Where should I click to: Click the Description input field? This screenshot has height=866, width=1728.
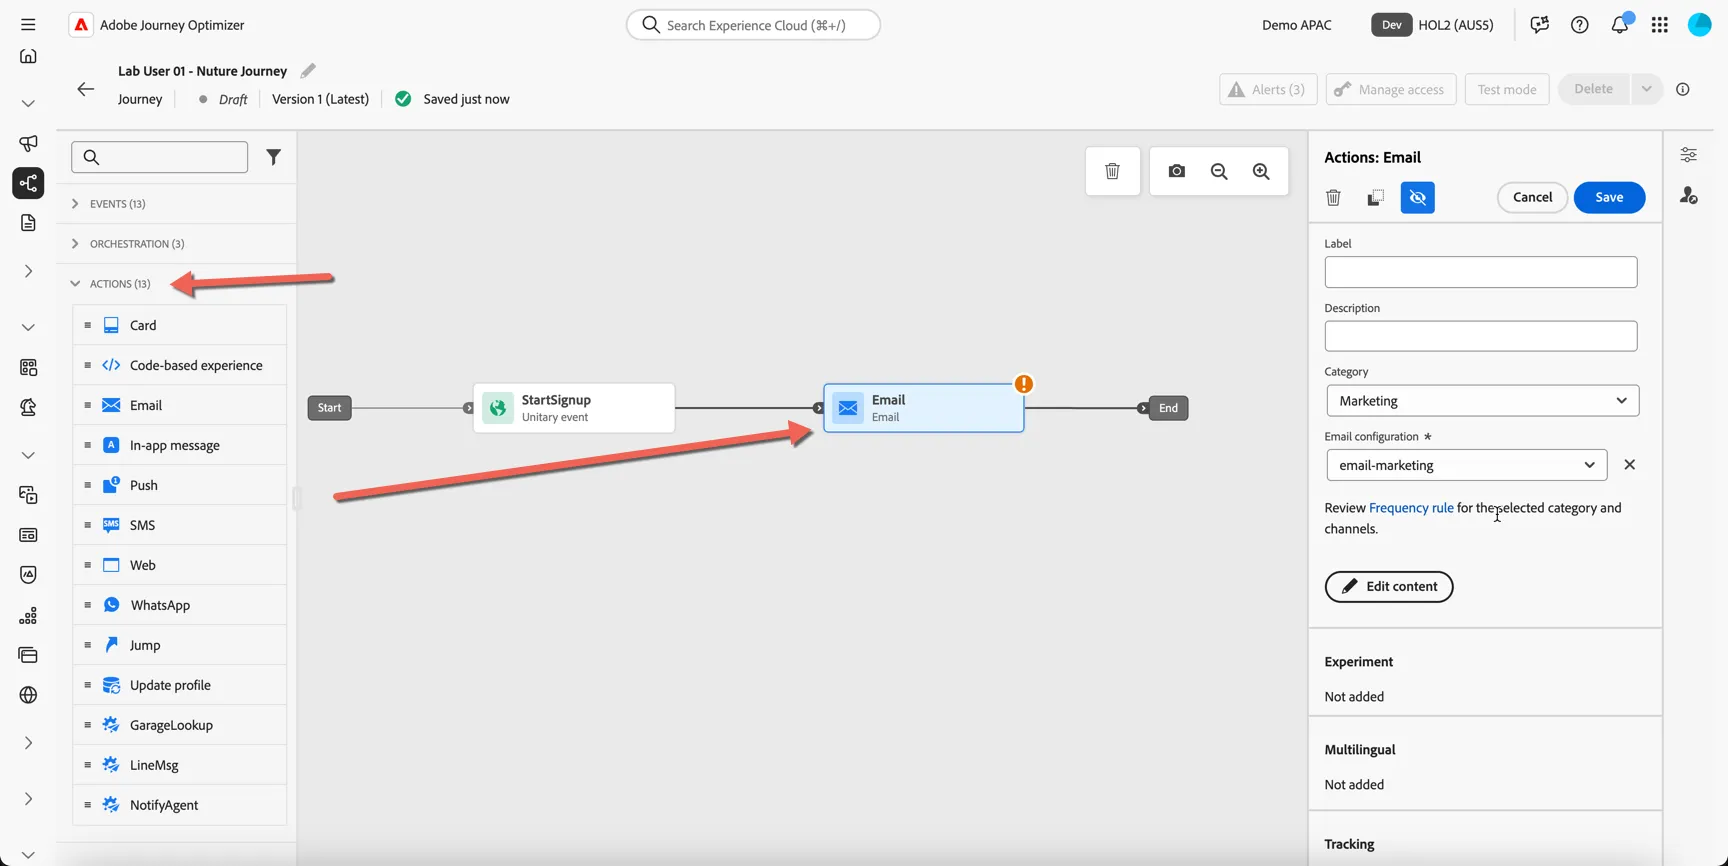(1480, 336)
